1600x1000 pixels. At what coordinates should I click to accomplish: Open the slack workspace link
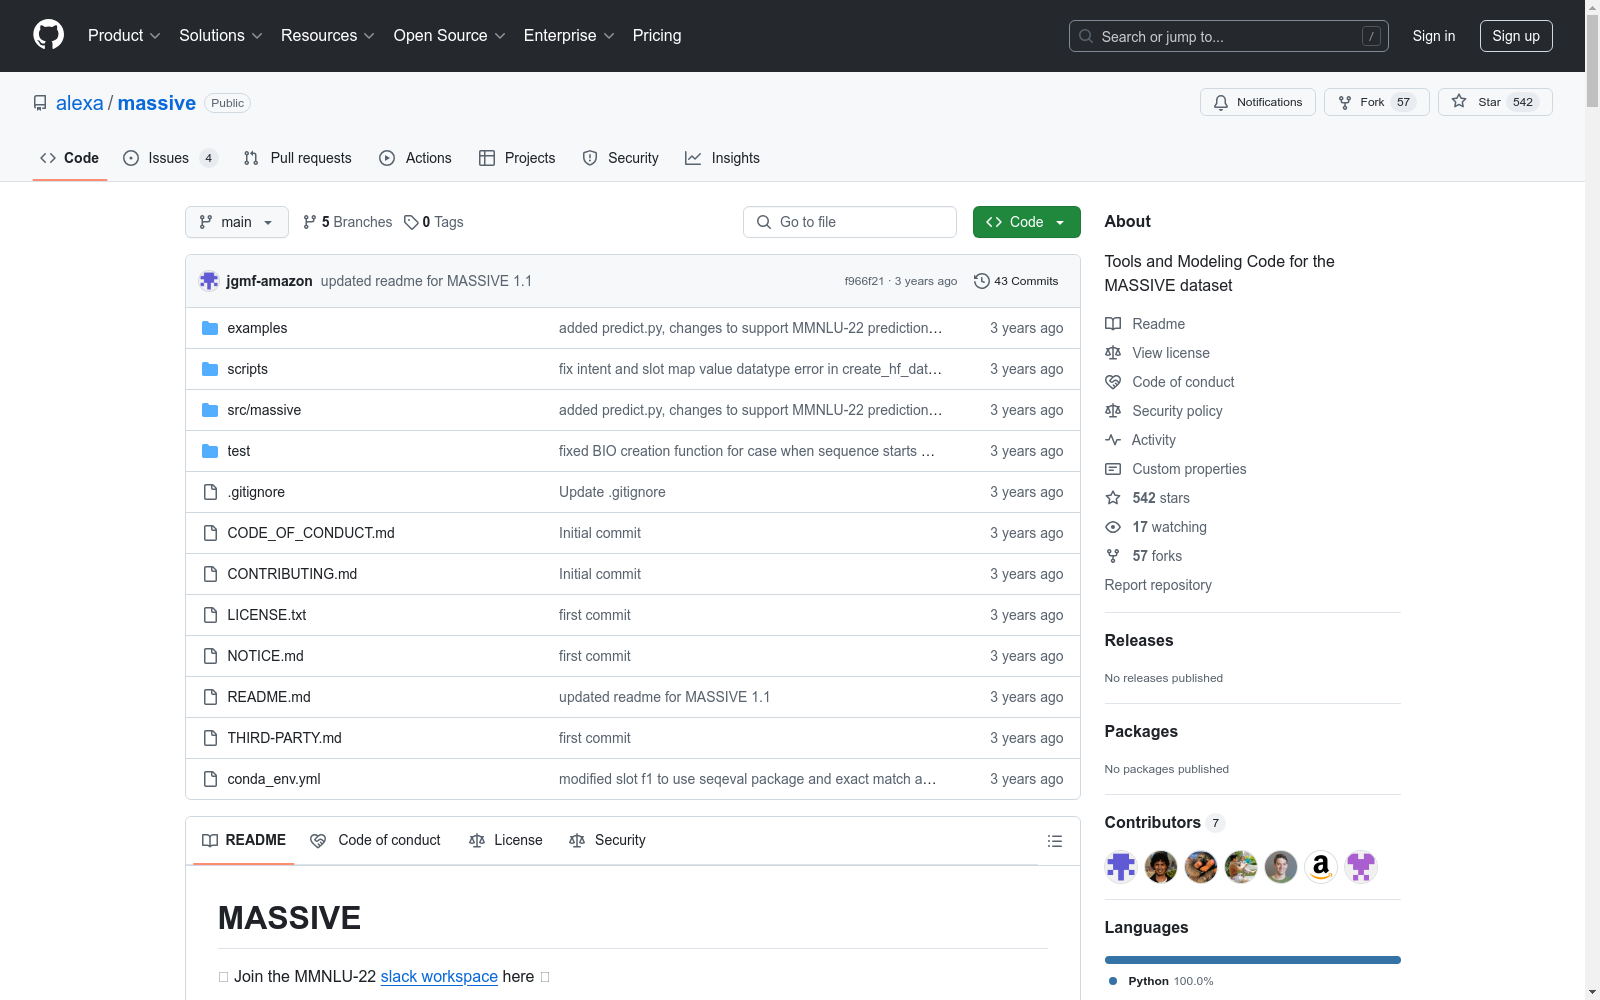coord(439,976)
